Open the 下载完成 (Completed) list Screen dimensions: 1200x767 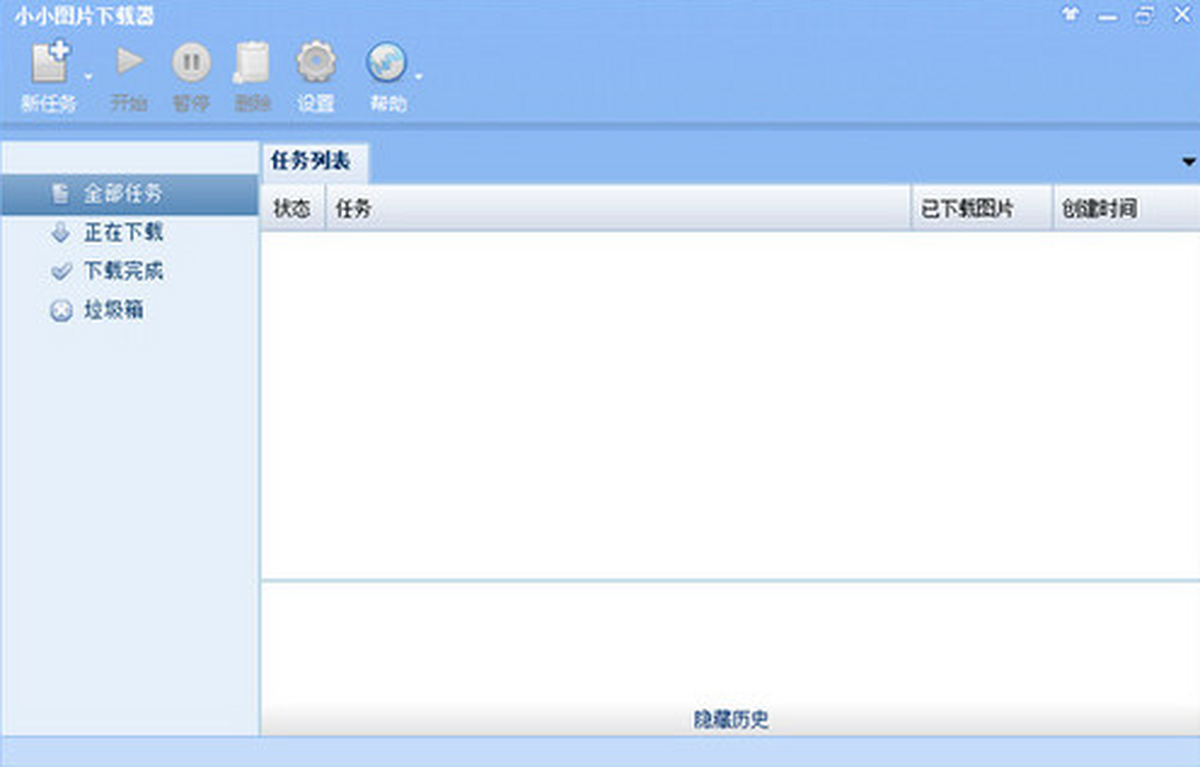[x=123, y=271]
